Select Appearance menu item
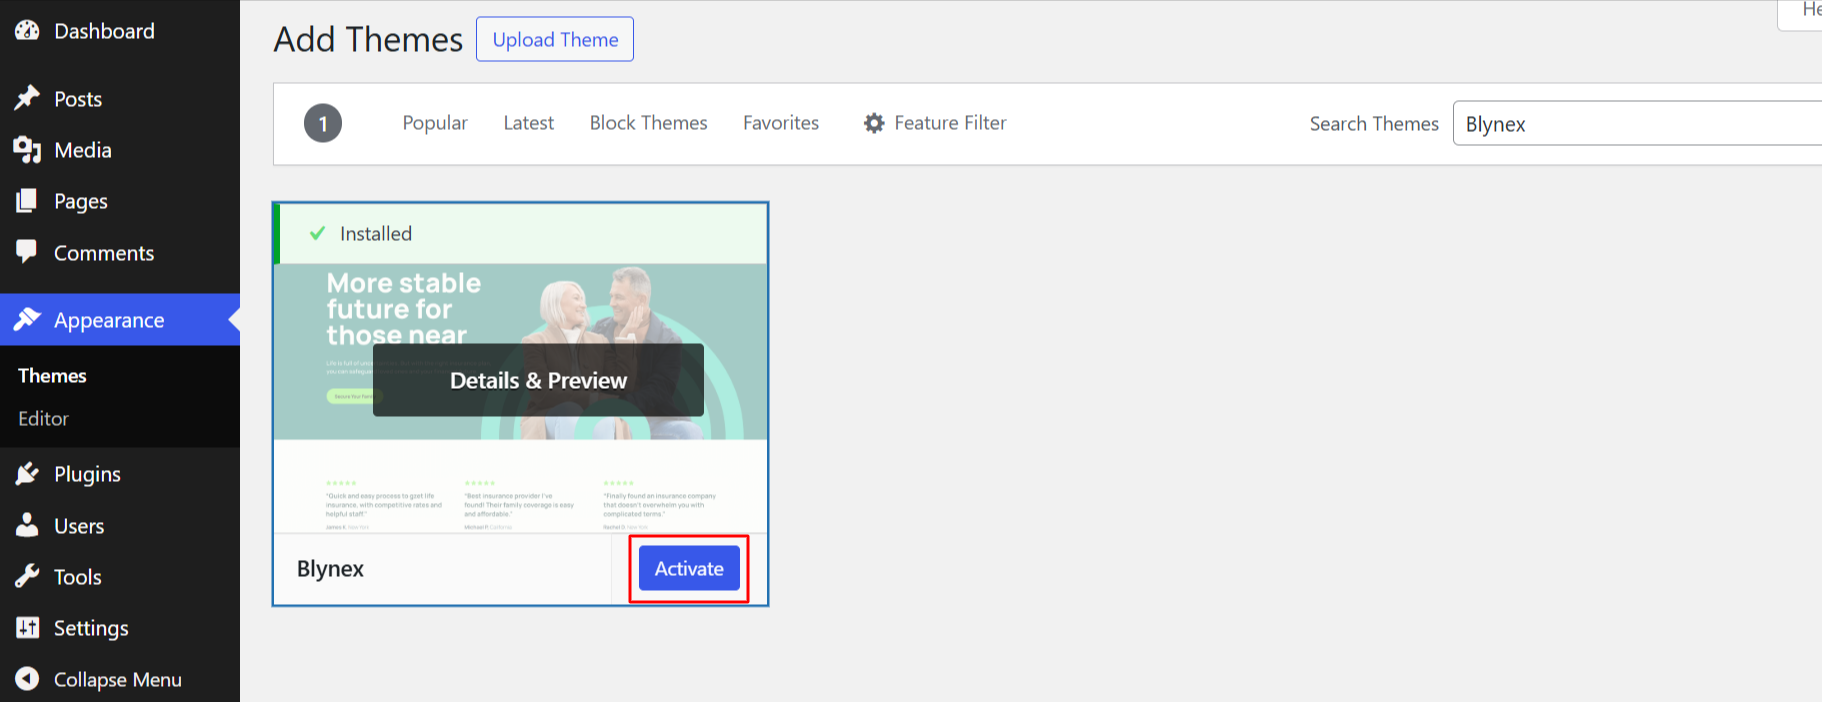This screenshot has width=1822, height=702. [x=120, y=320]
